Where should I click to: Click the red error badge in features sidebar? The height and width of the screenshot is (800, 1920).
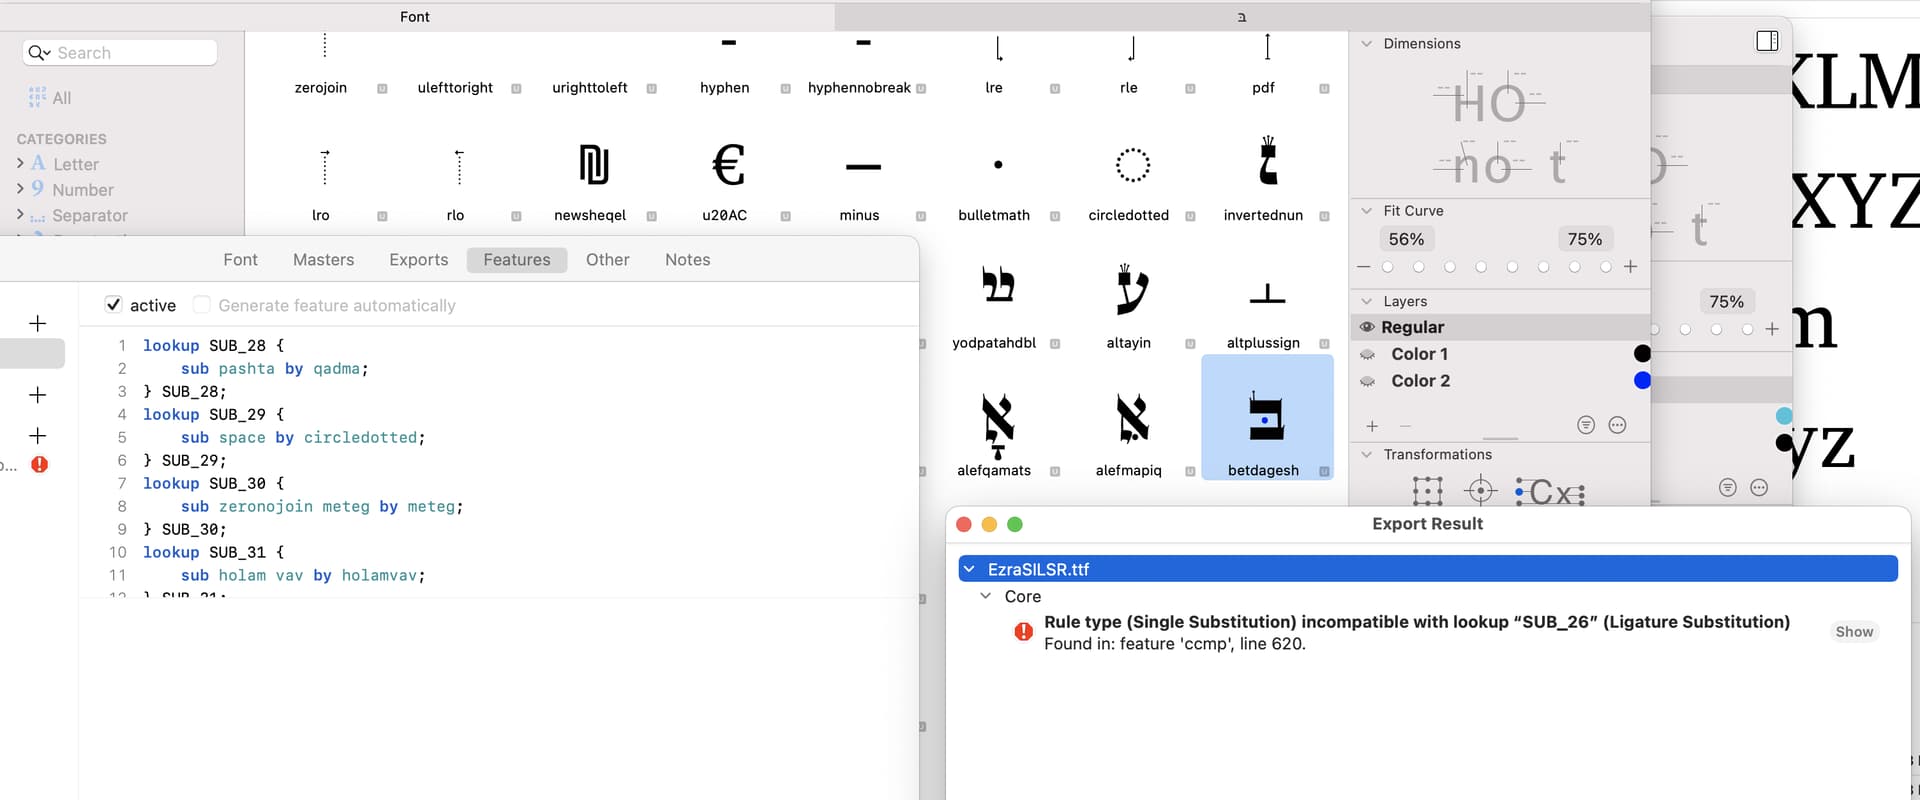[40, 464]
